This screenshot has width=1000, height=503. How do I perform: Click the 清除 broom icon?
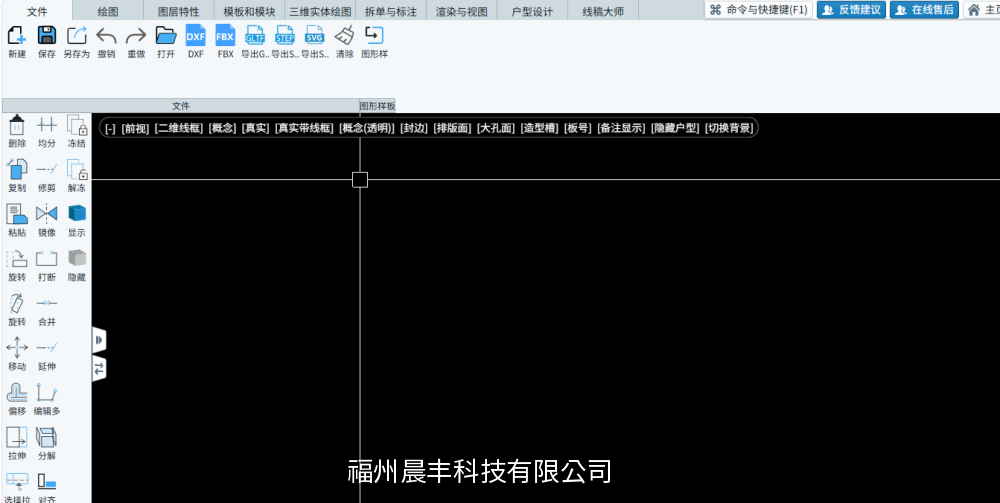tap(344, 36)
